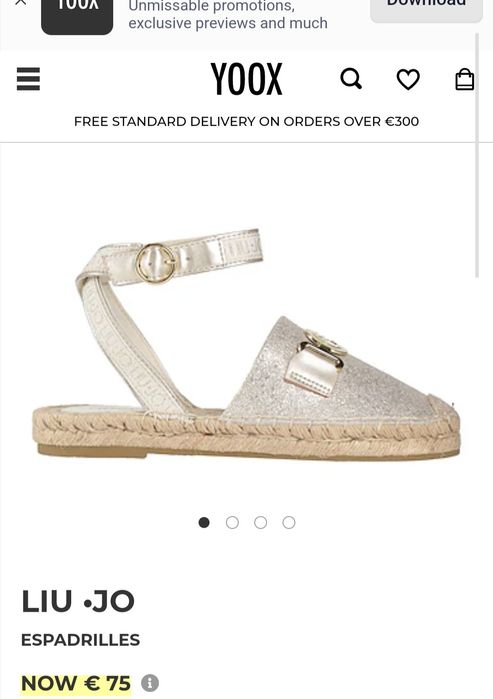Open the wishlist heart icon
The width and height of the screenshot is (493, 699).
point(408,79)
